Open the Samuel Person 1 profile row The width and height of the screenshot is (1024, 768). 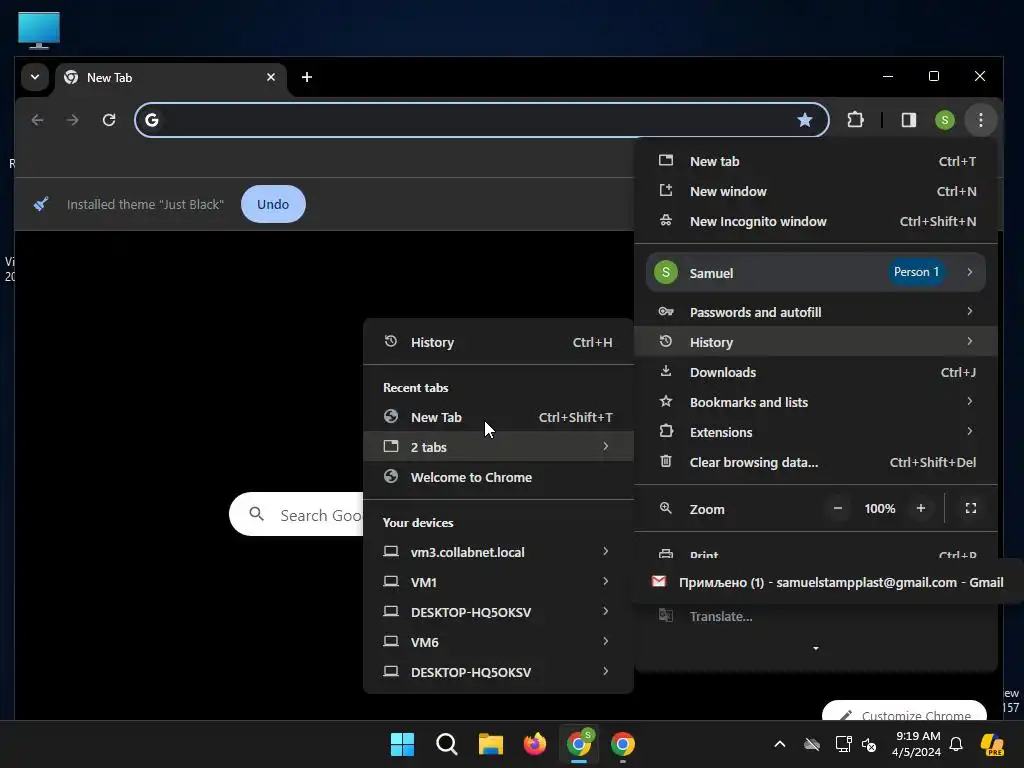pyautogui.click(x=816, y=272)
